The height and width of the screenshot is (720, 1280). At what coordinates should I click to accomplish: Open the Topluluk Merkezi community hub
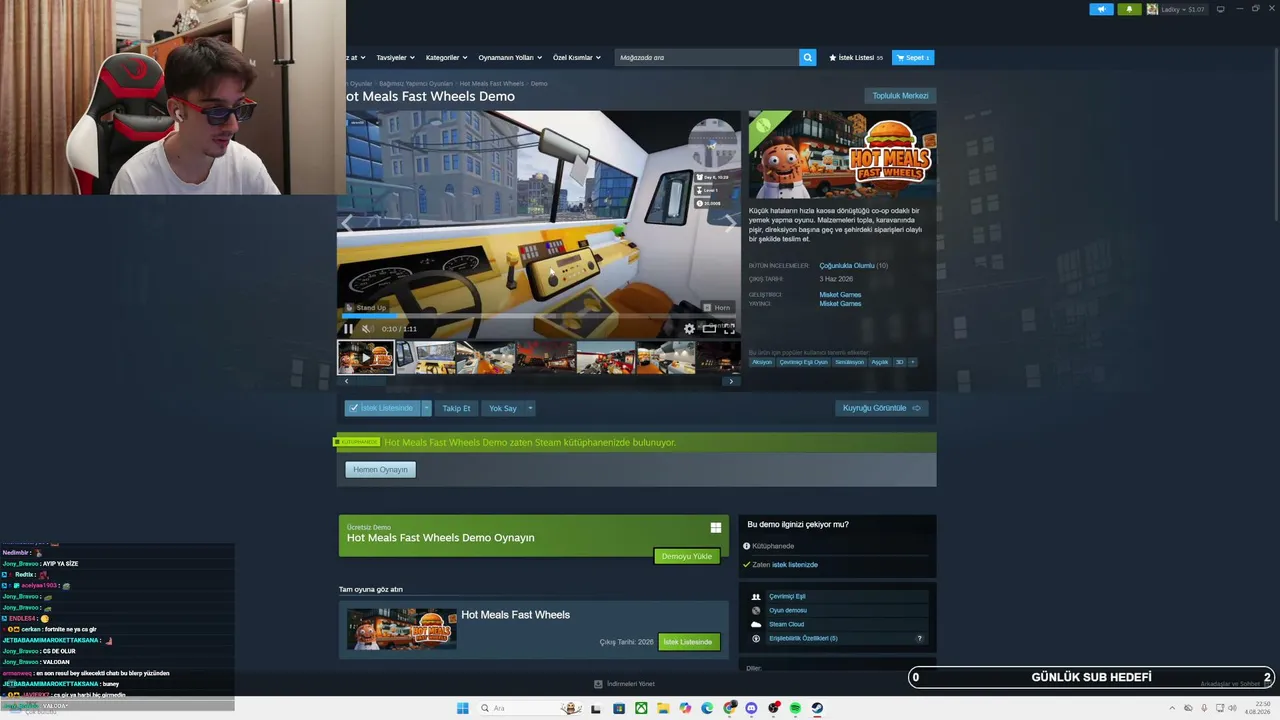900,96
